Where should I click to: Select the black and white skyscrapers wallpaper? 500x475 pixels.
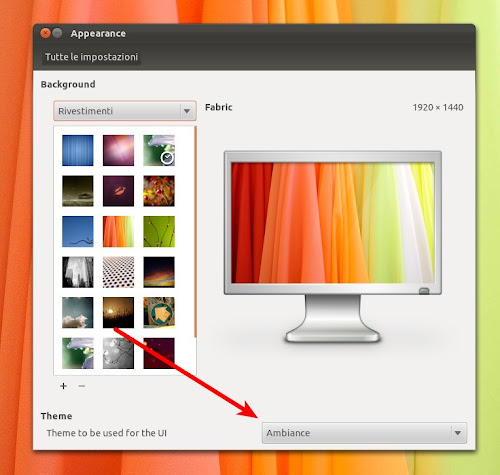(x=78, y=272)
